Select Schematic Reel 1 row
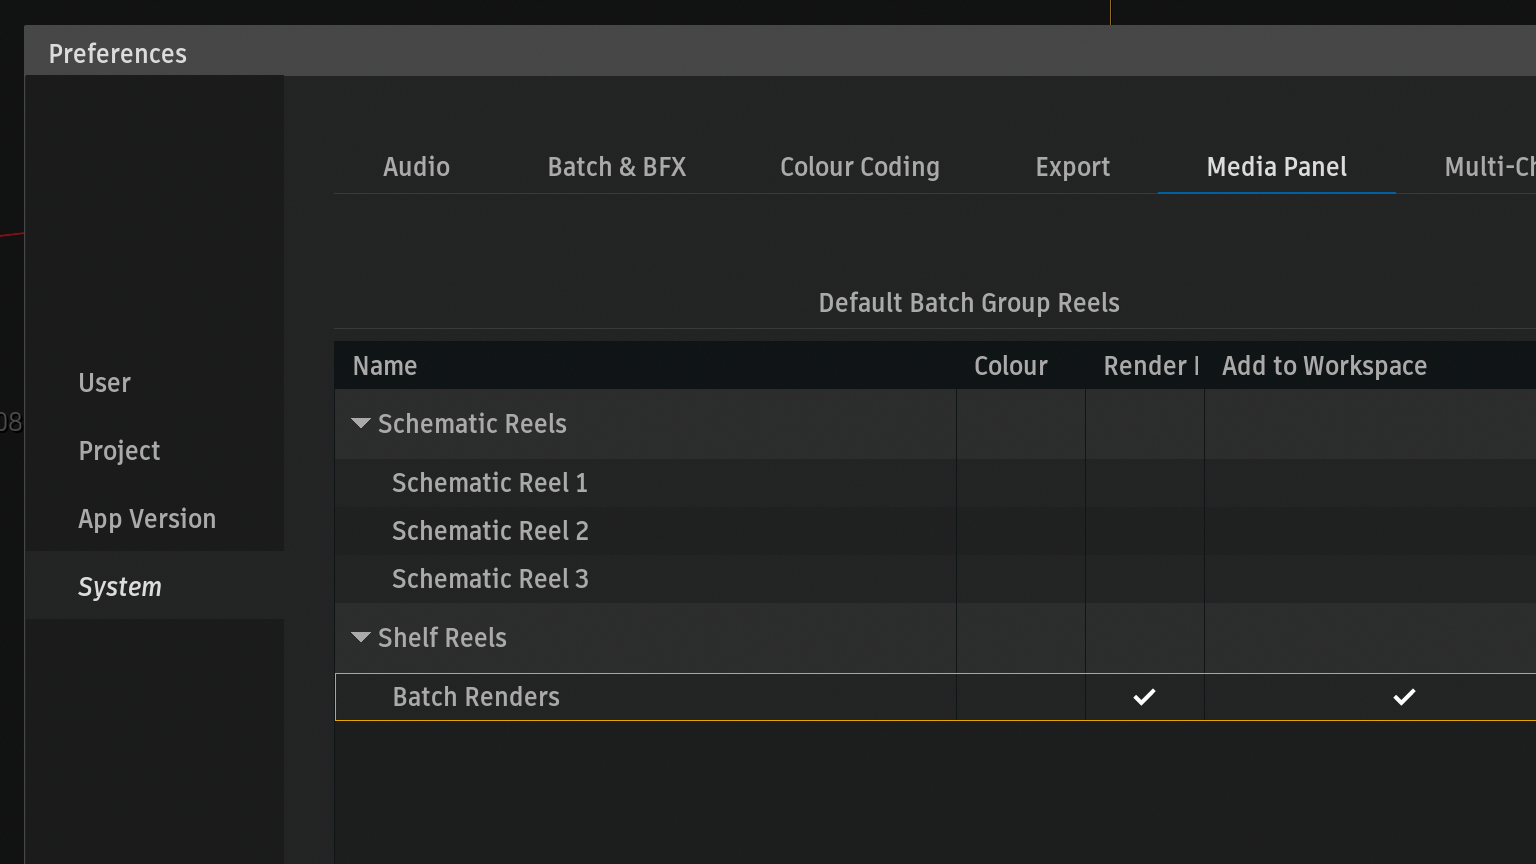The width and height of the screenshot is (1536, 864). [490, 483]
